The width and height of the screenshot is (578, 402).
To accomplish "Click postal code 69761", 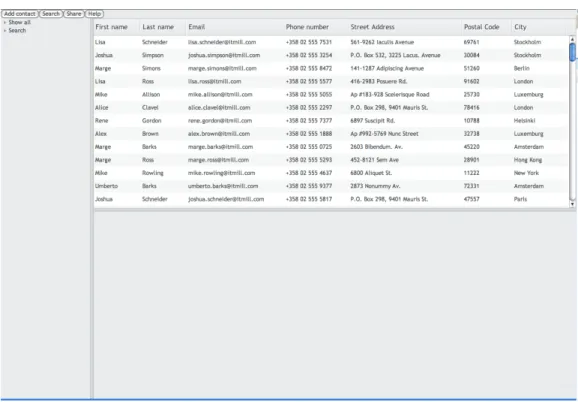I will (471, 42).
